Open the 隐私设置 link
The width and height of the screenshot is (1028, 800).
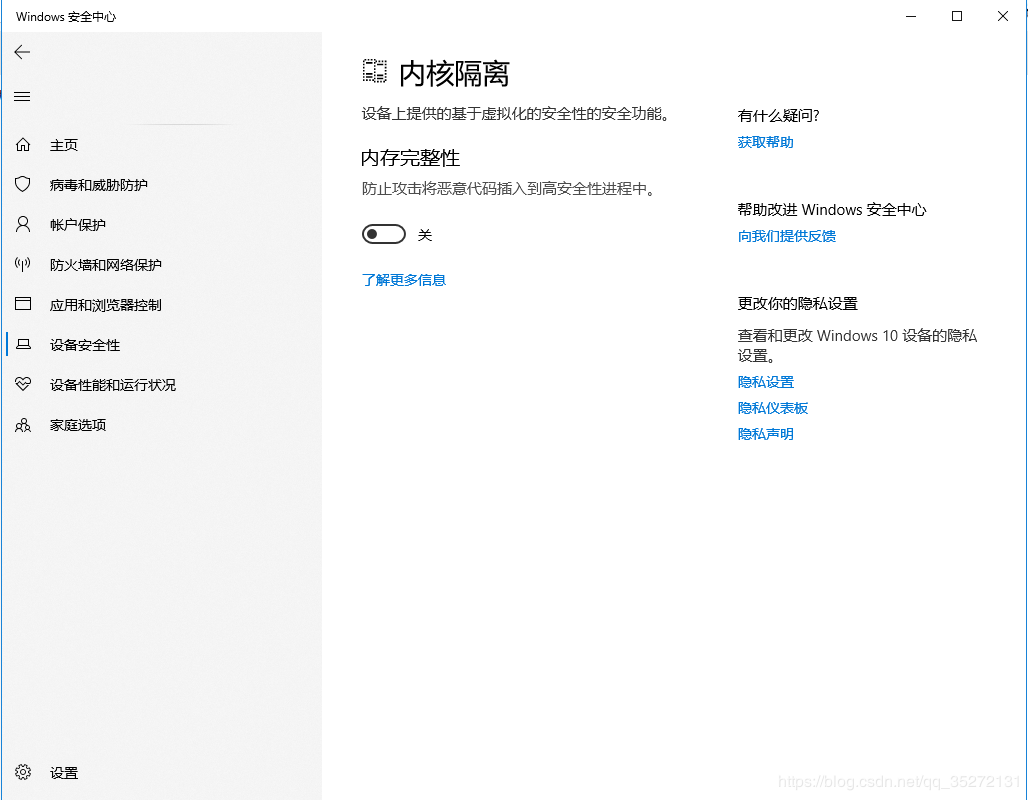(765, 382)
